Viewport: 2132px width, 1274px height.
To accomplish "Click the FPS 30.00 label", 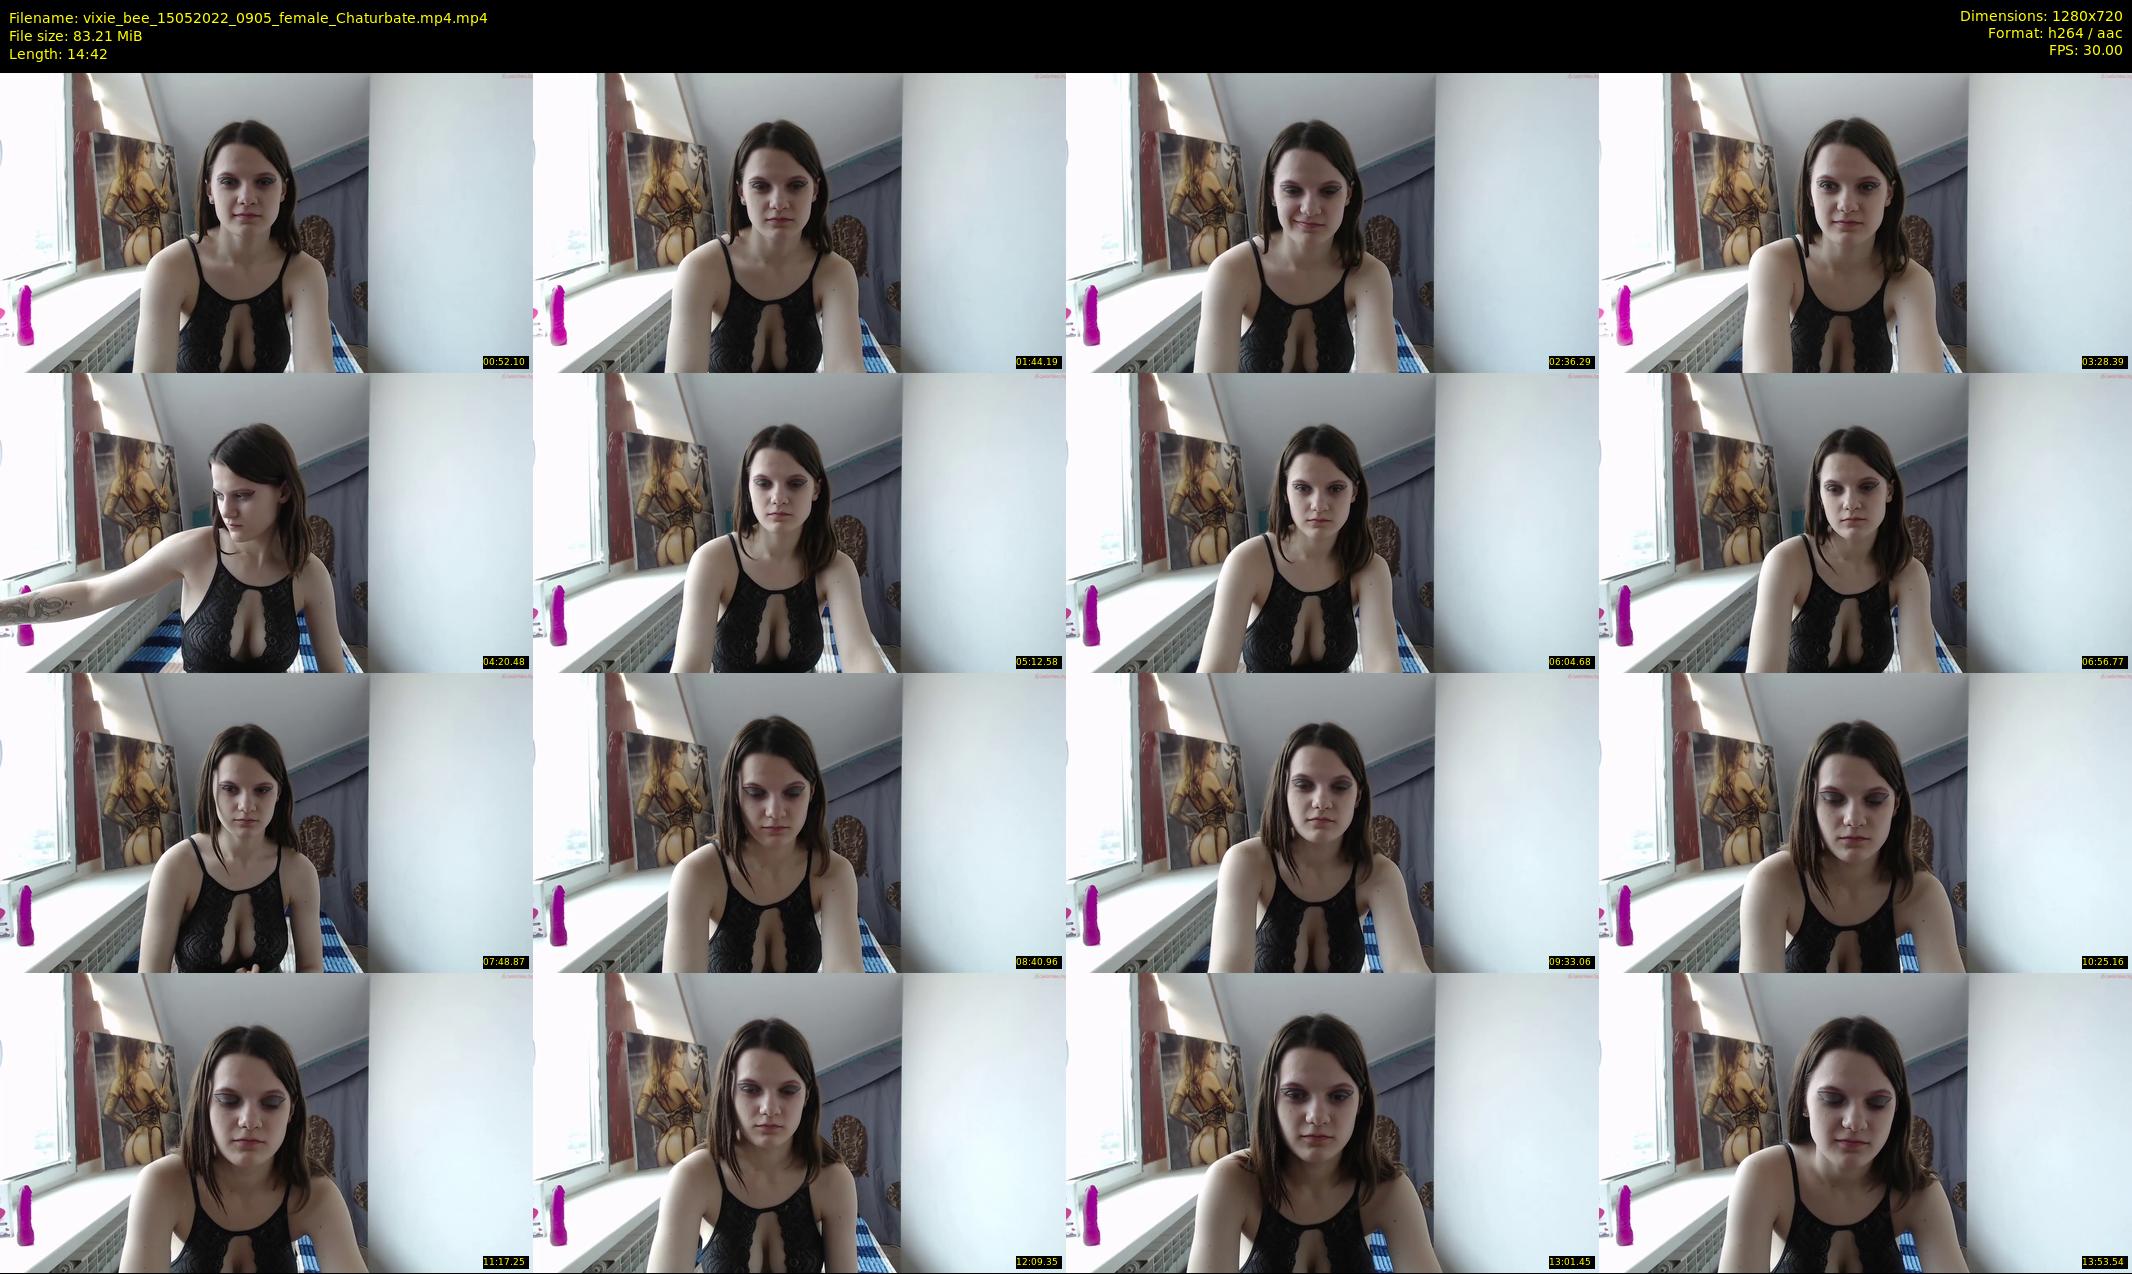I will (x=2085, y=50).
